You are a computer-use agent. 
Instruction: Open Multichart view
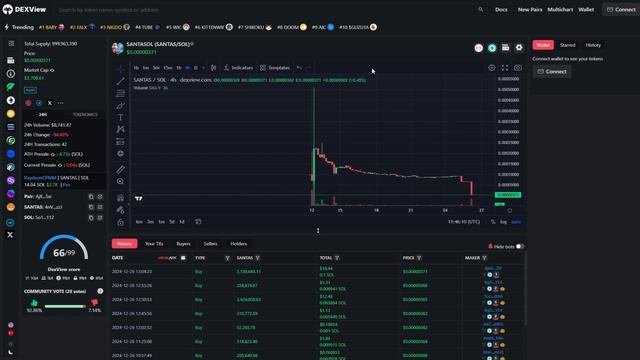(x=560, y=9)
